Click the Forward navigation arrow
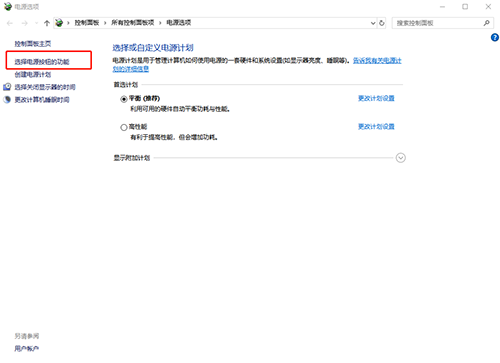 (x=24, y=23)
